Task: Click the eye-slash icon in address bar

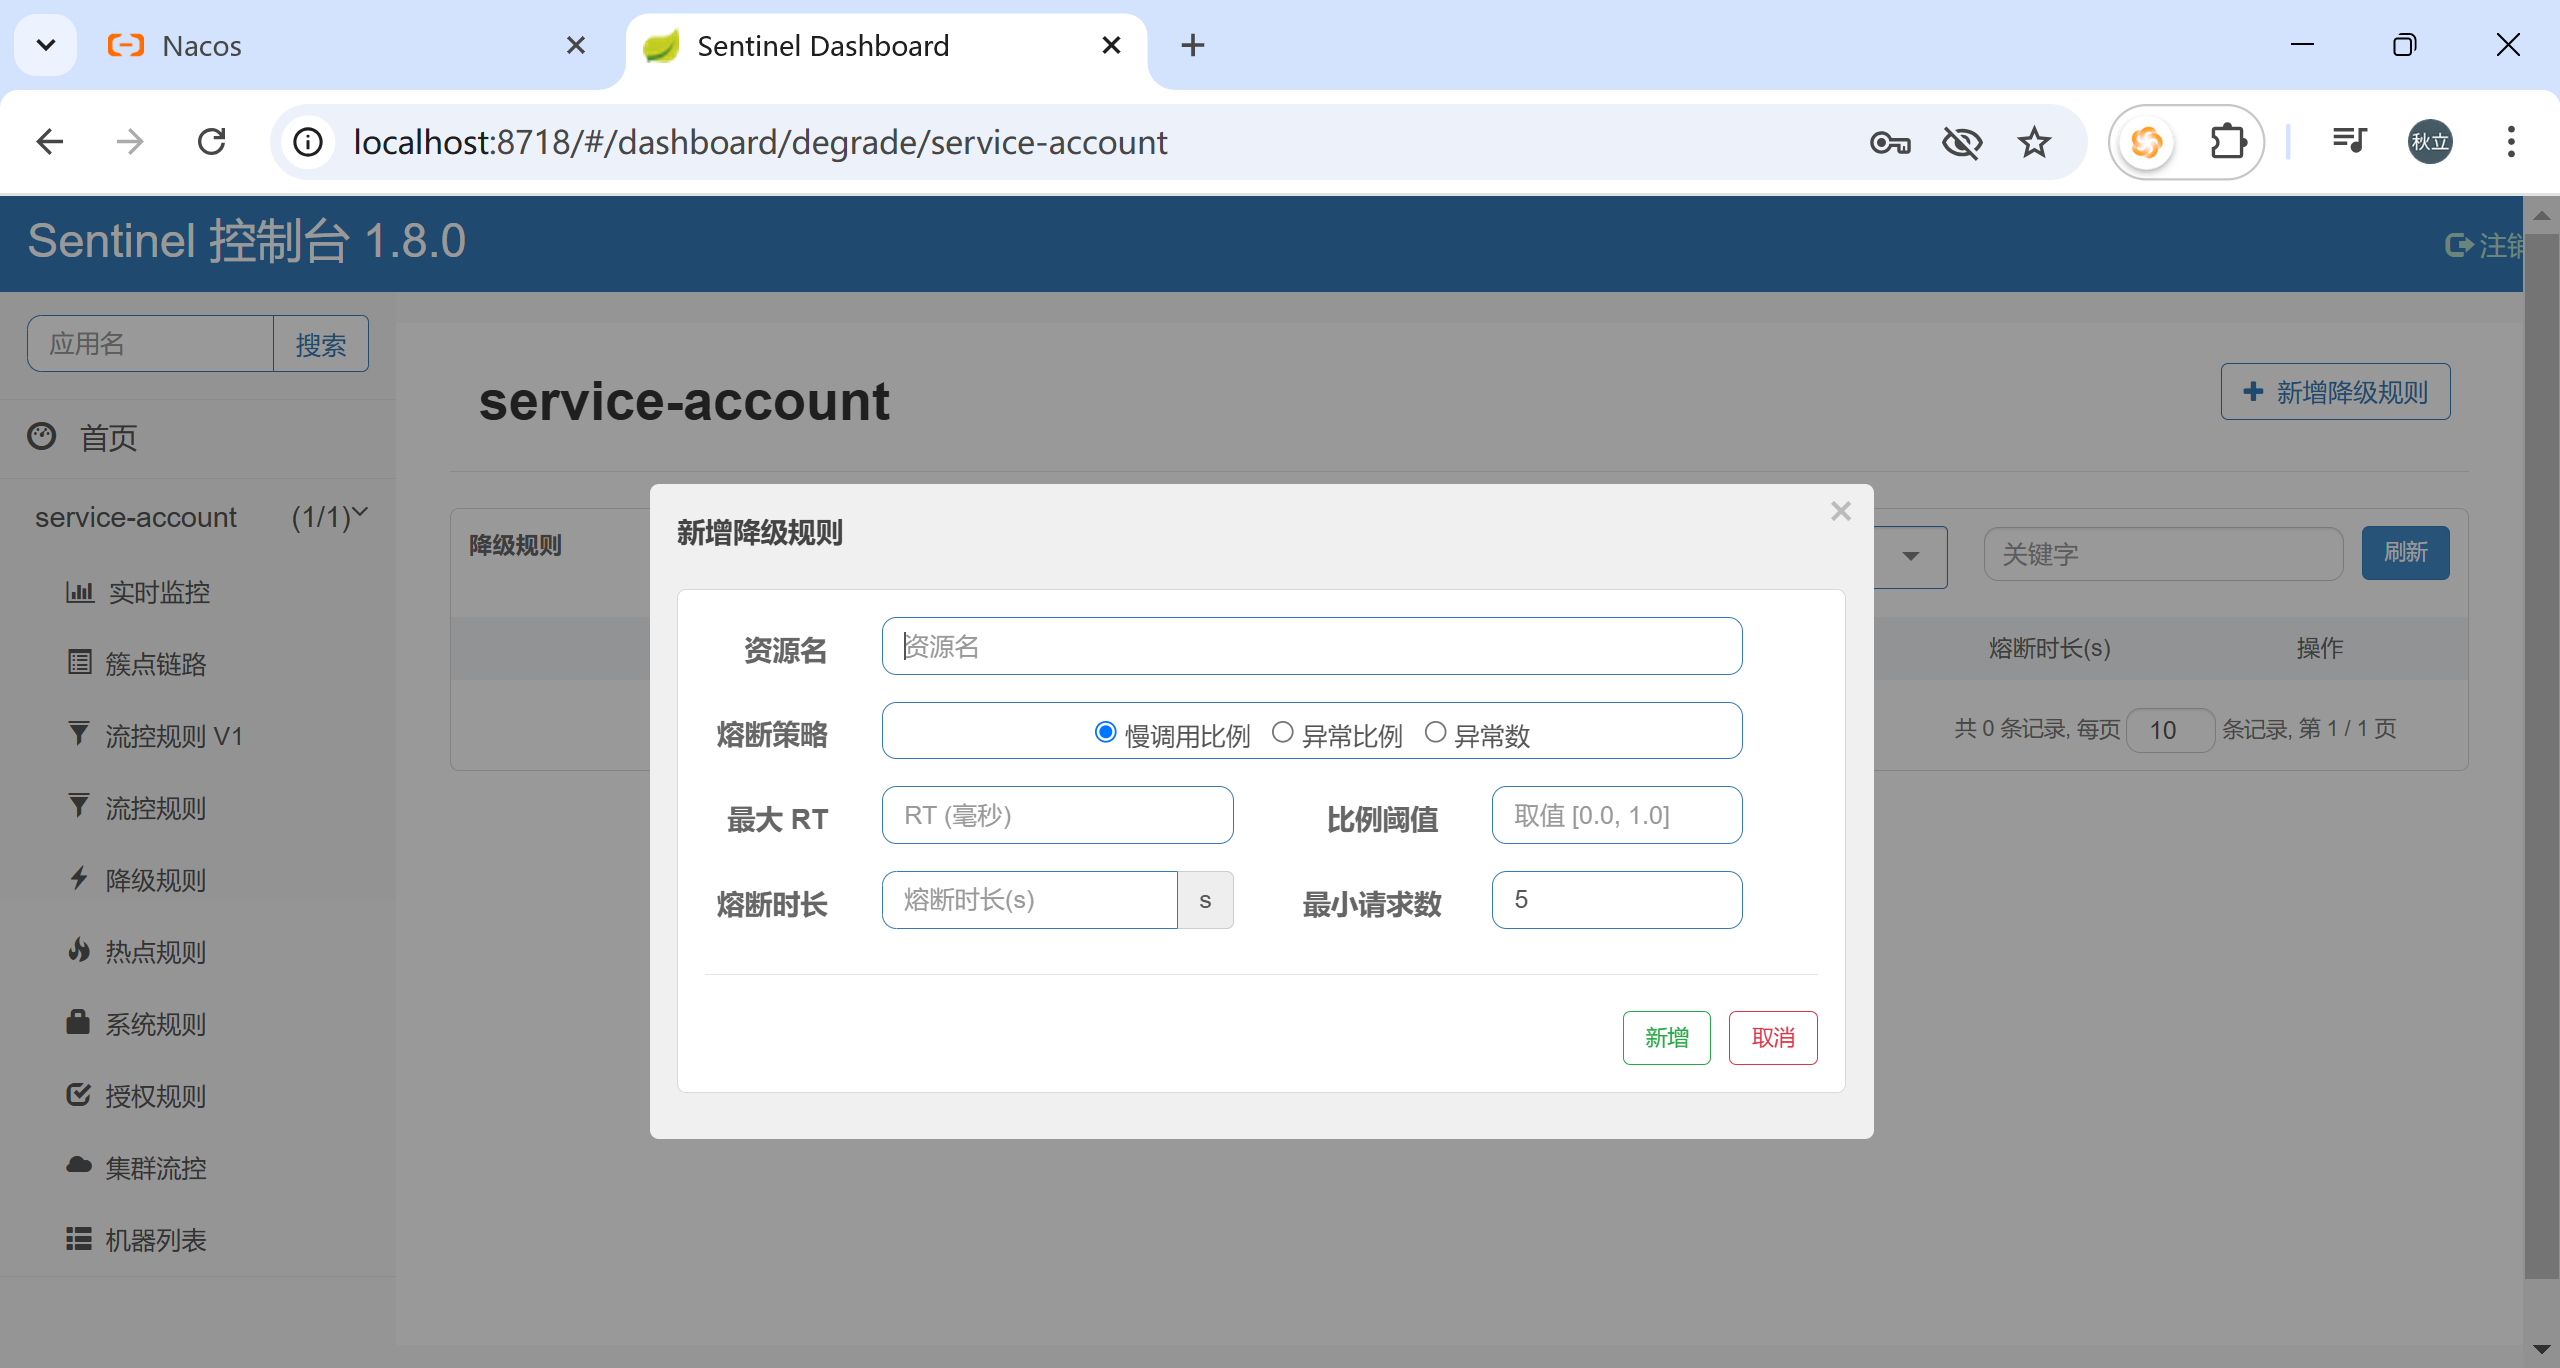Action: pyautogui.click(x=1961, y=143)
